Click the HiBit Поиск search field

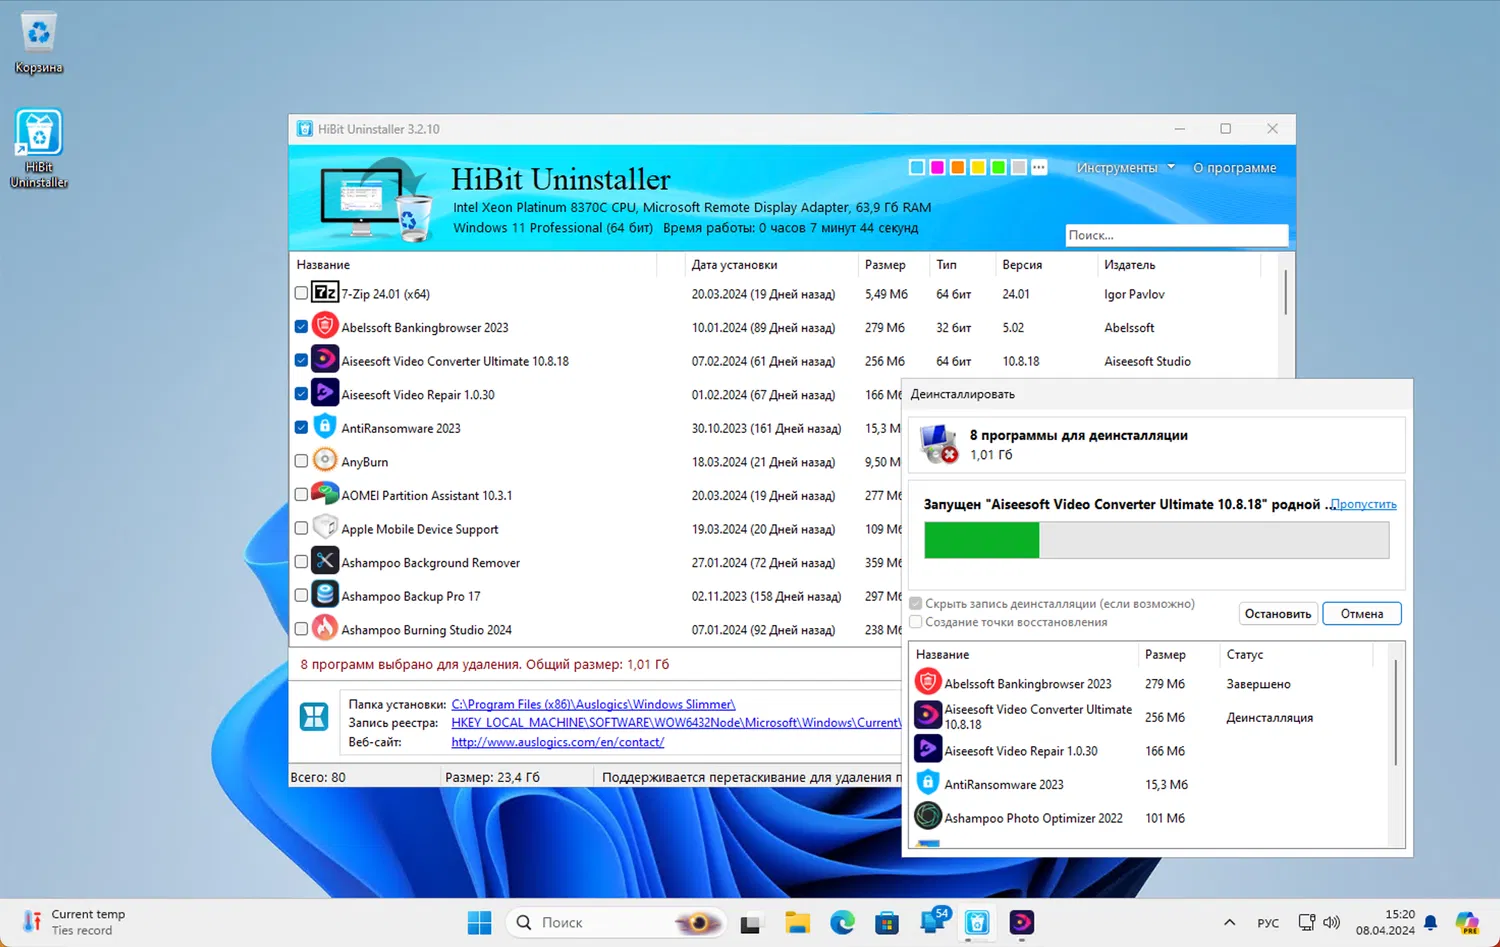point(1176,235)
